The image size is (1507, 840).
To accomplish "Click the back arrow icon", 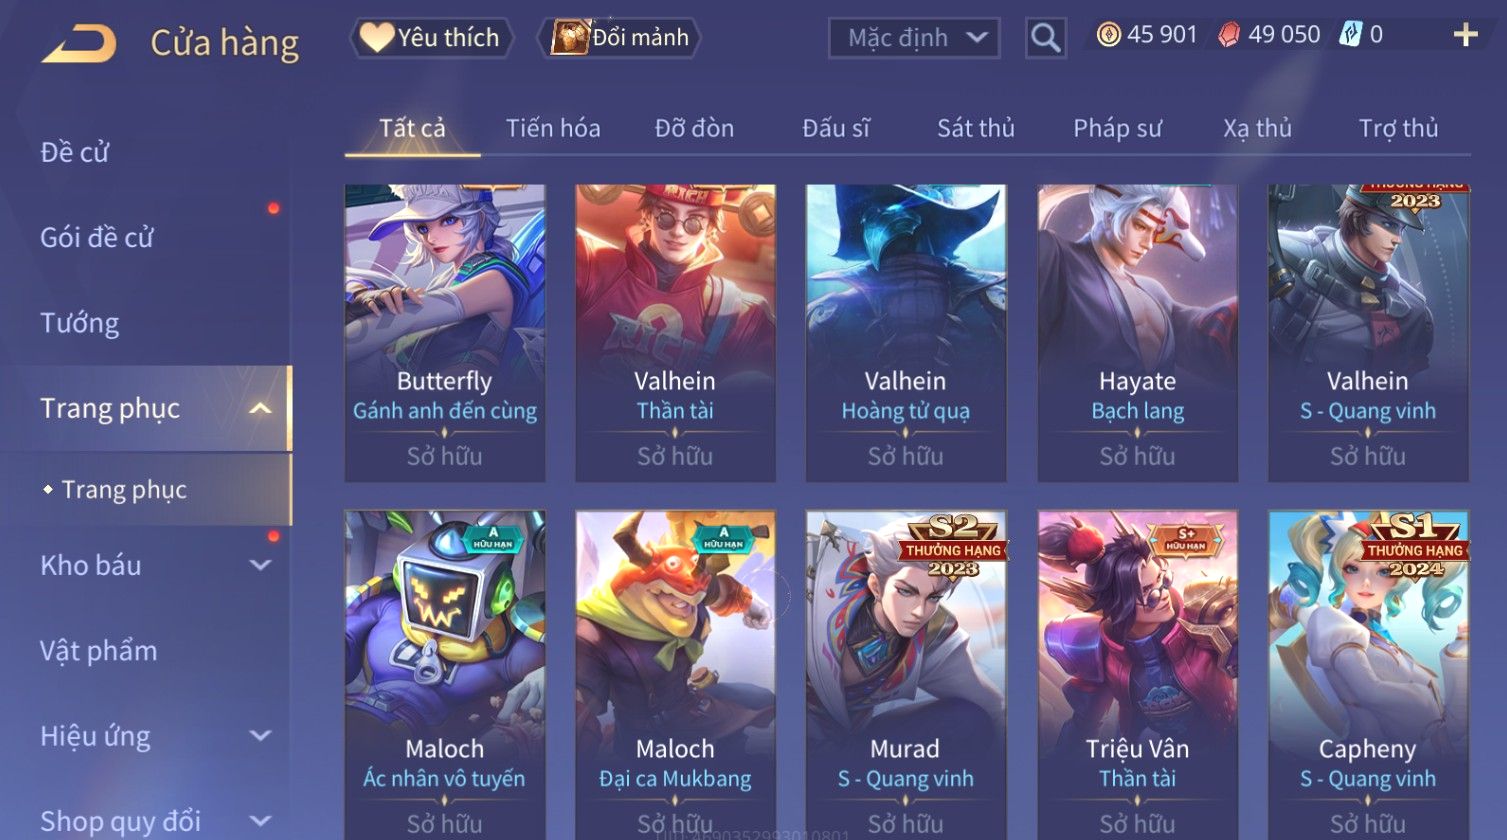I will pos(79,43).
